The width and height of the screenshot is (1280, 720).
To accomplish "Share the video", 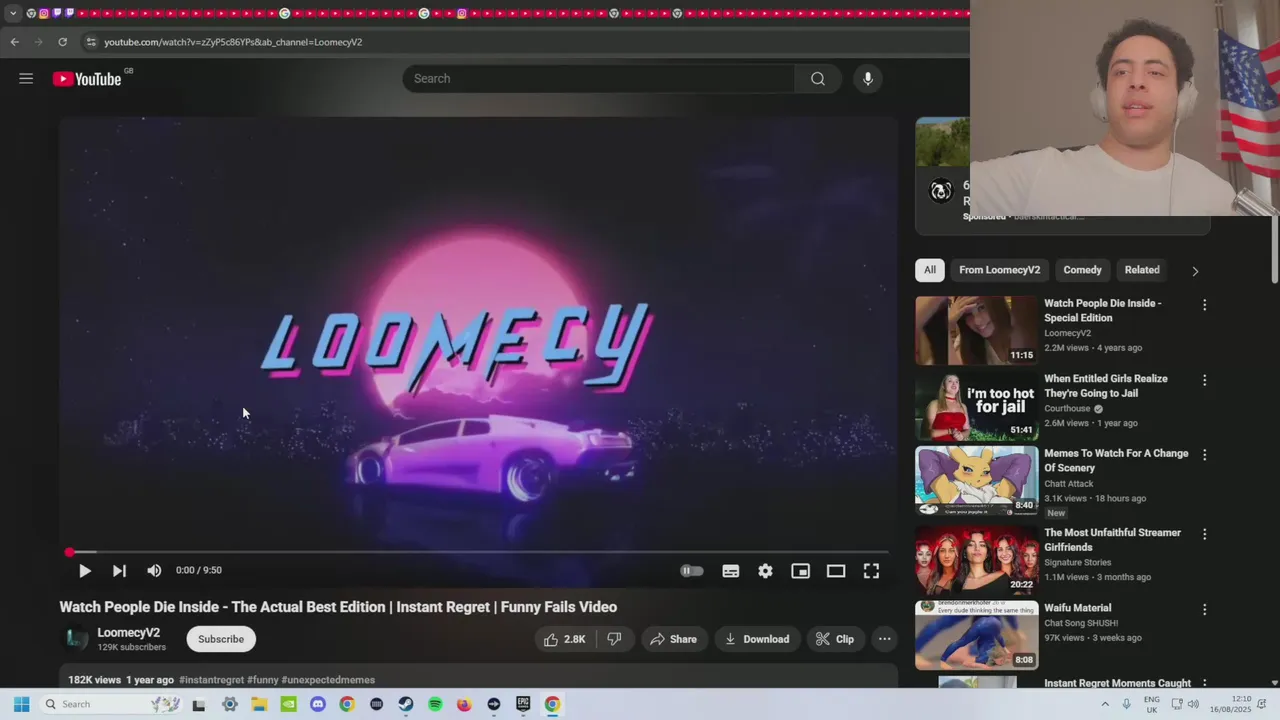I will [673, 639].
